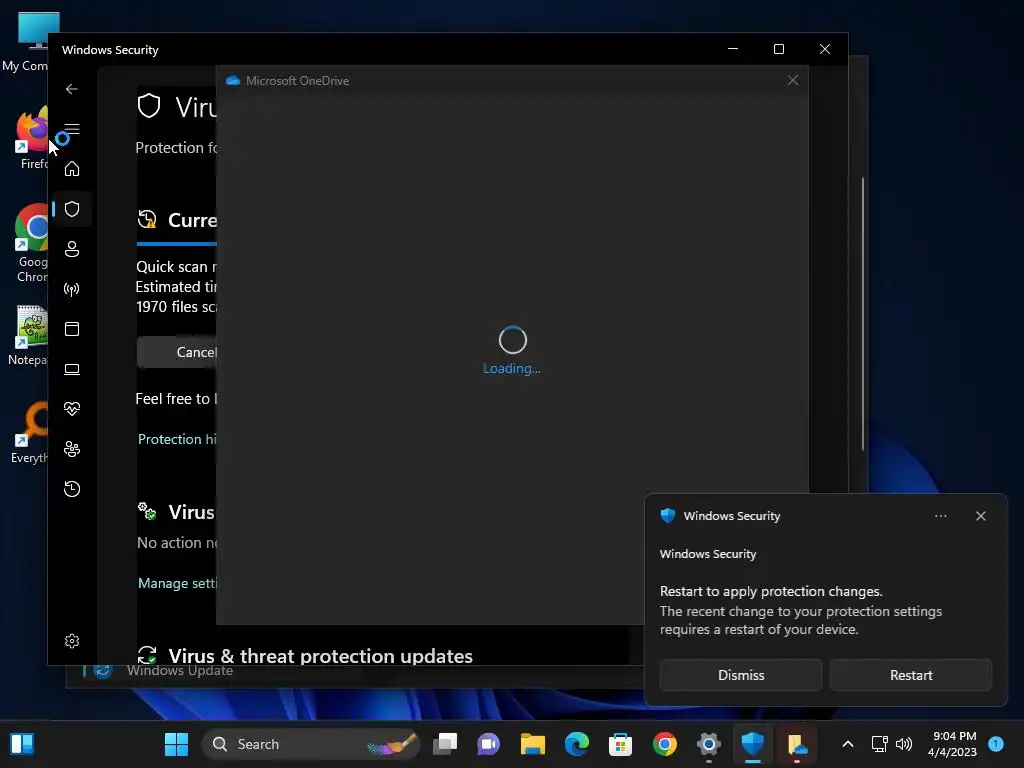Dismiss the Windows Security notification
Viewport: 1024px width, 768px height.
coord(741,675)
